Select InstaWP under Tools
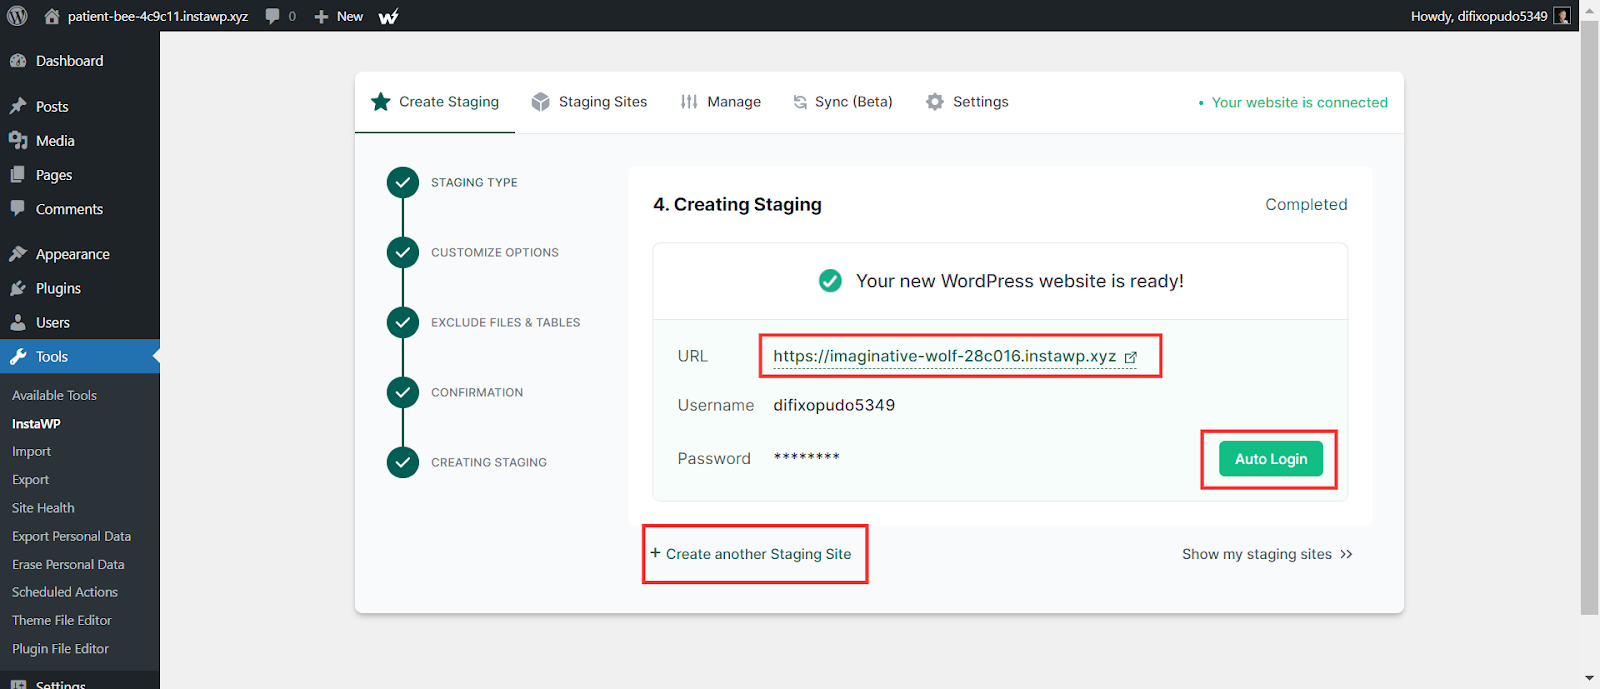Viewport: 1600px width, 689px height. (x=36, y=423)
